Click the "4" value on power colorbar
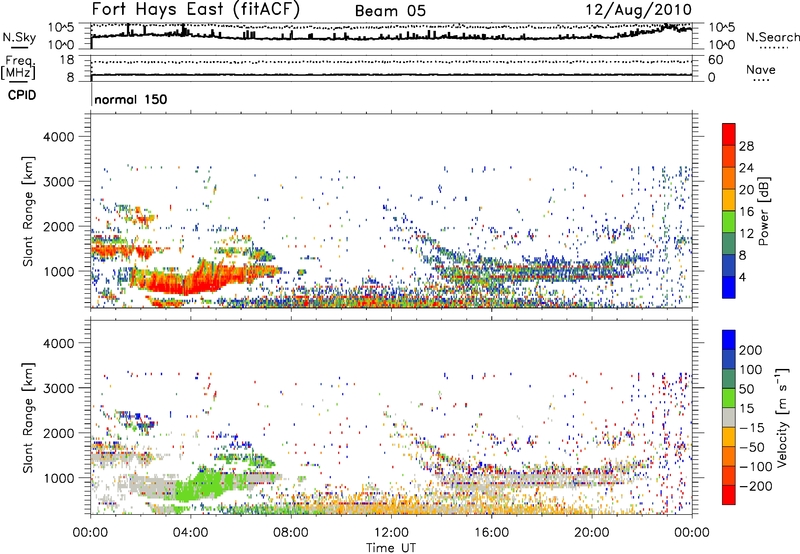This screenshot has height=554, width=800. pyautogui.click(x=743, y=277)
